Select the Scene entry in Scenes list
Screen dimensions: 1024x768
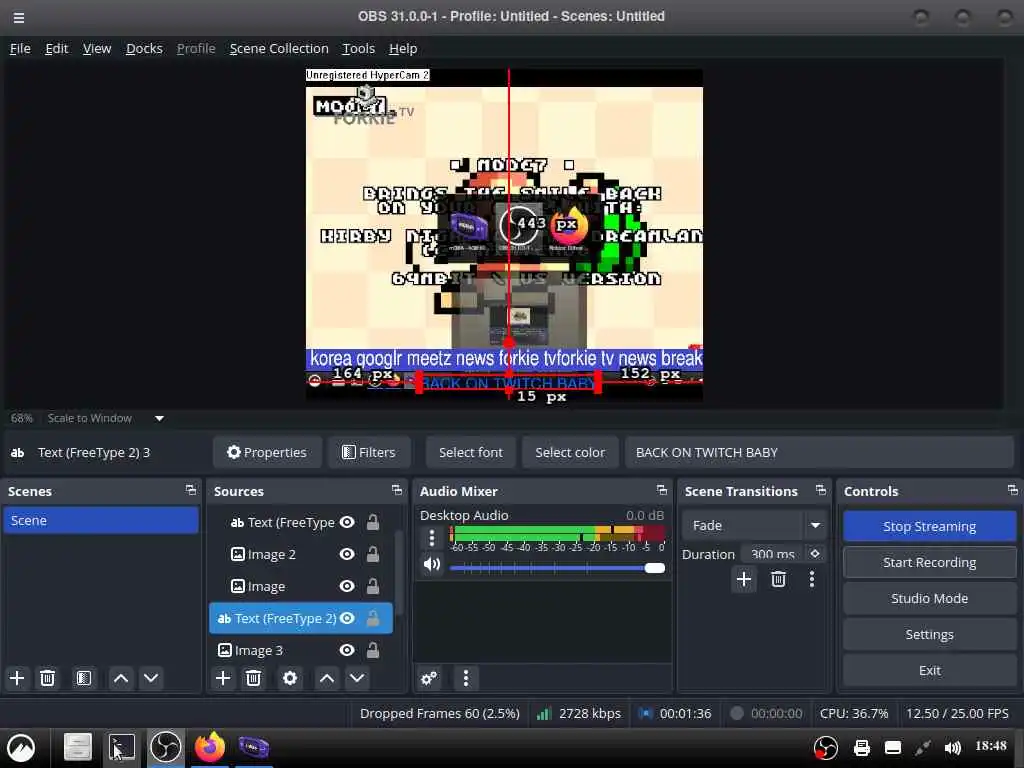click(101, 520)
